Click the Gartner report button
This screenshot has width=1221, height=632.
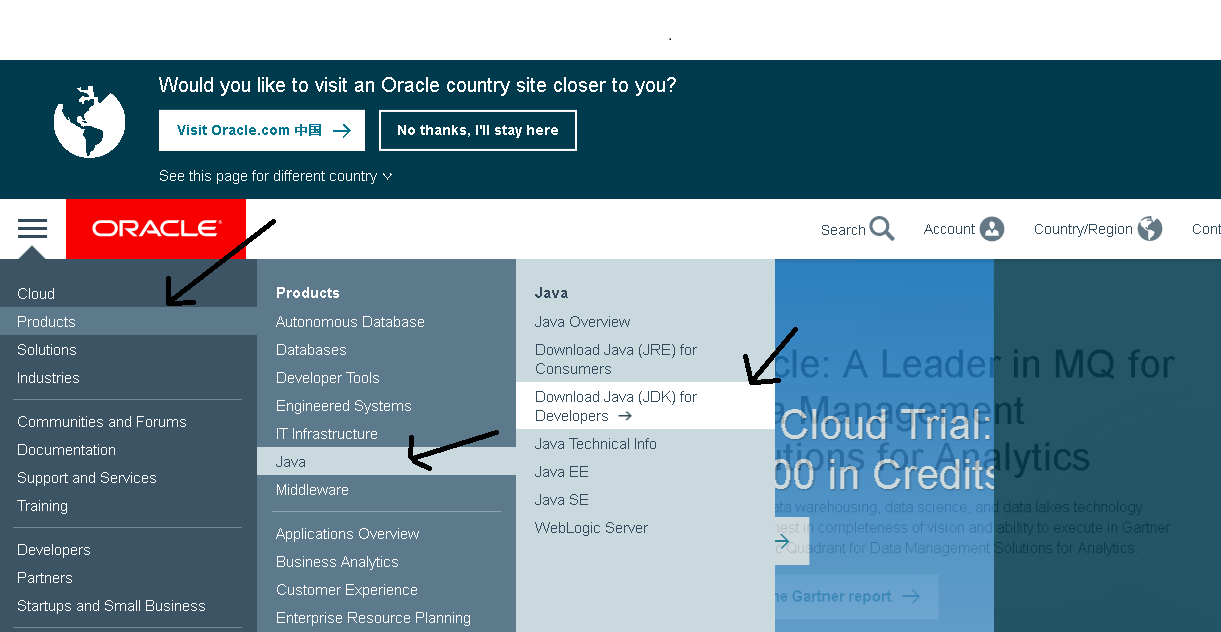857,596
